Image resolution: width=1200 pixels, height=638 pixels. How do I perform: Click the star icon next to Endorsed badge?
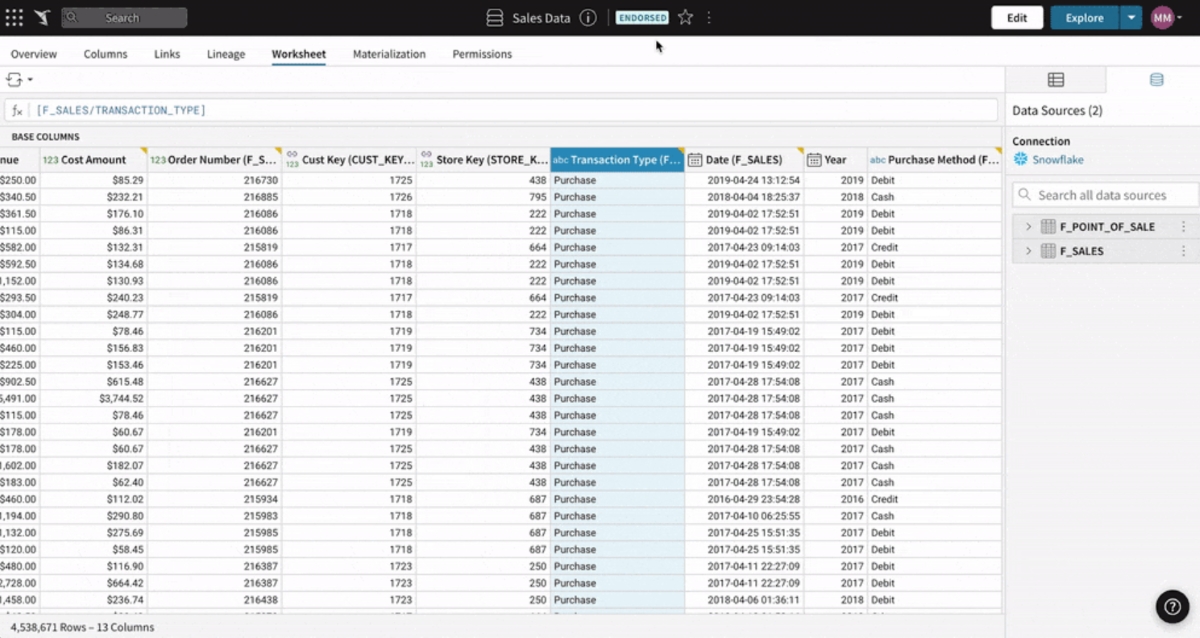[684, 16]
